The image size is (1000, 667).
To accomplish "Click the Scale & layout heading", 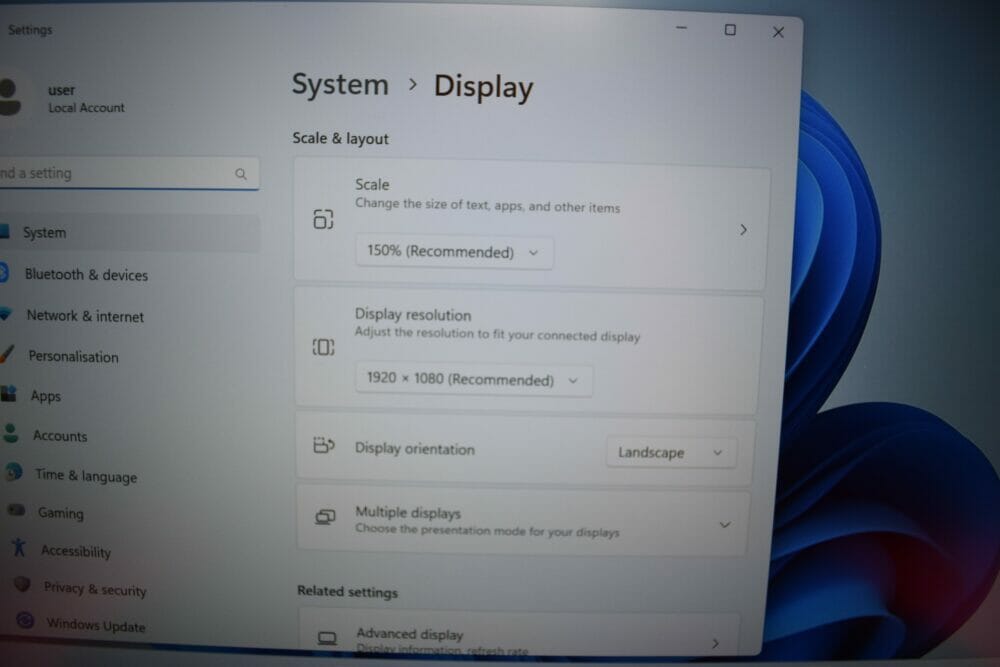I will click(340, 138).
